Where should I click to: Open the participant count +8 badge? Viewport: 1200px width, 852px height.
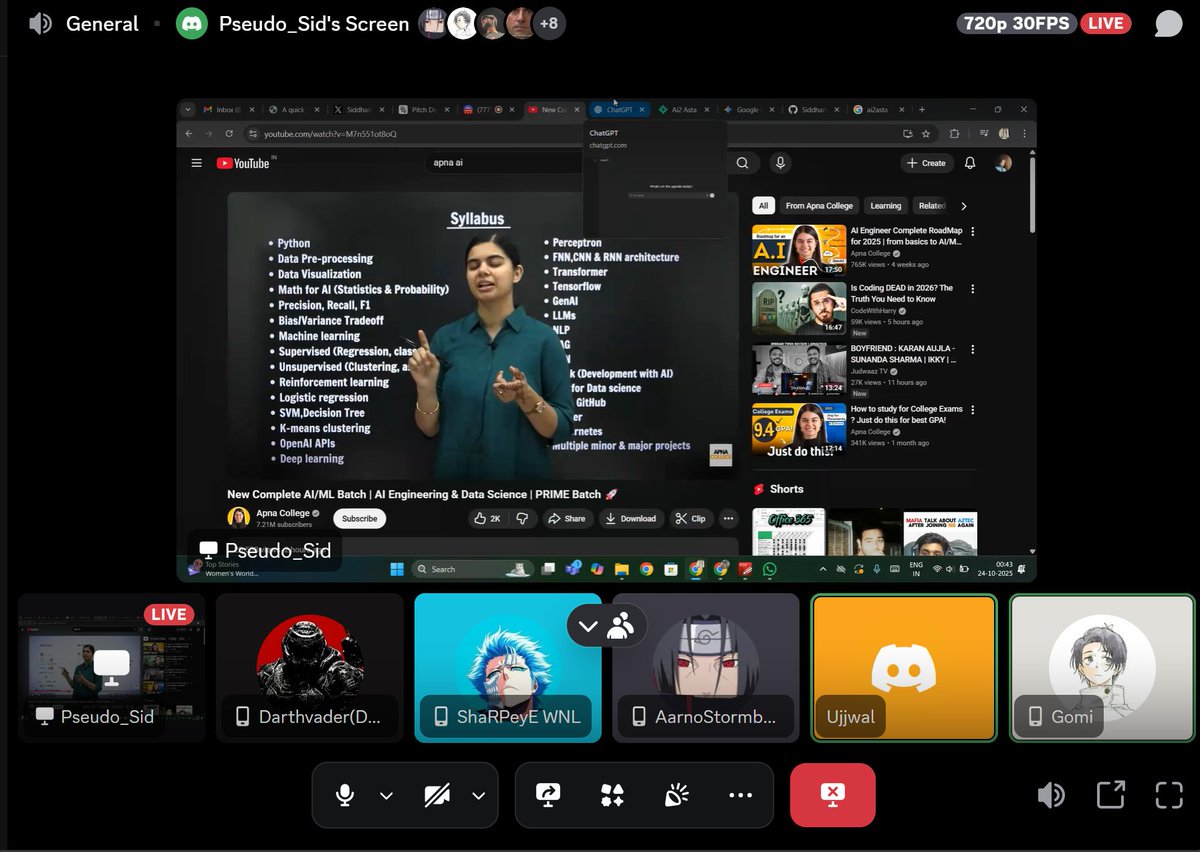[x=550, y=23]
